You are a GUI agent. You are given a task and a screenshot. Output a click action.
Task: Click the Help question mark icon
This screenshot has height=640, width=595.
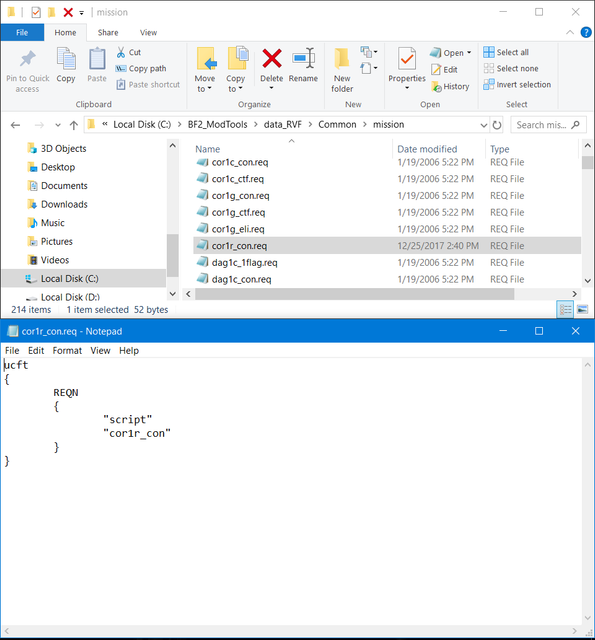coord(586,32)
